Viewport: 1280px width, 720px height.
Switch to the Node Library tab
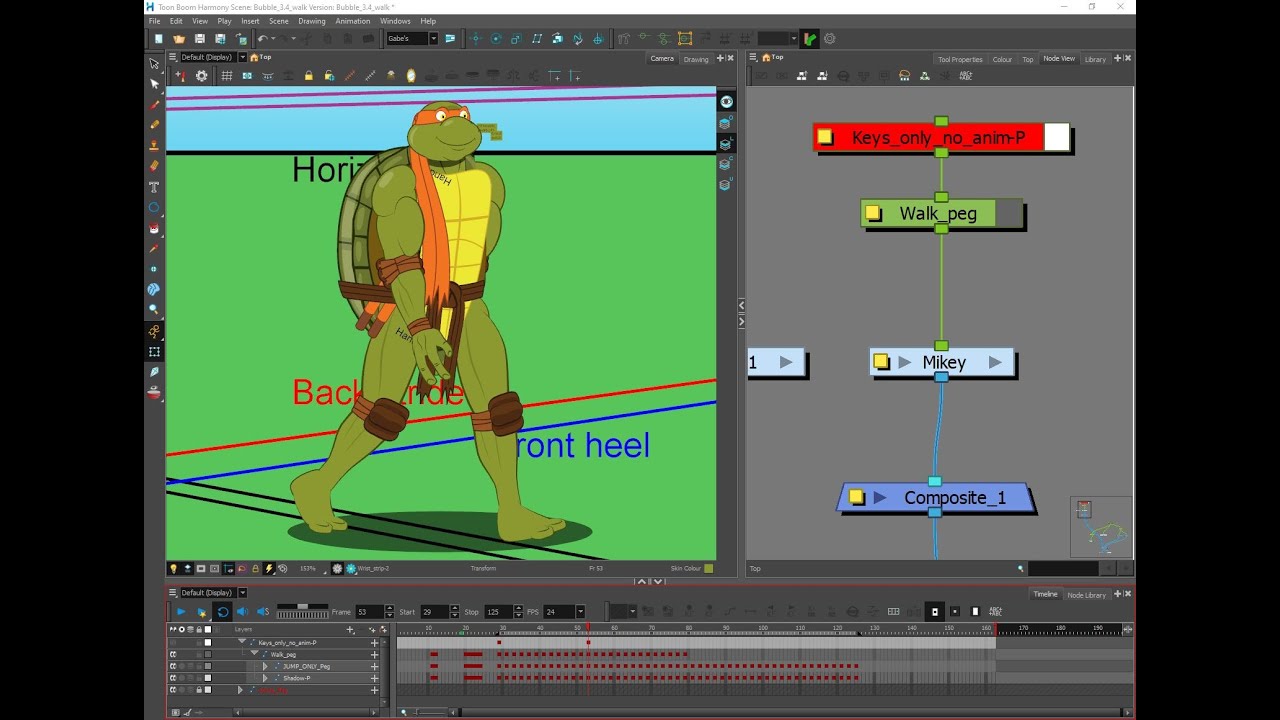pos(1086,595)
